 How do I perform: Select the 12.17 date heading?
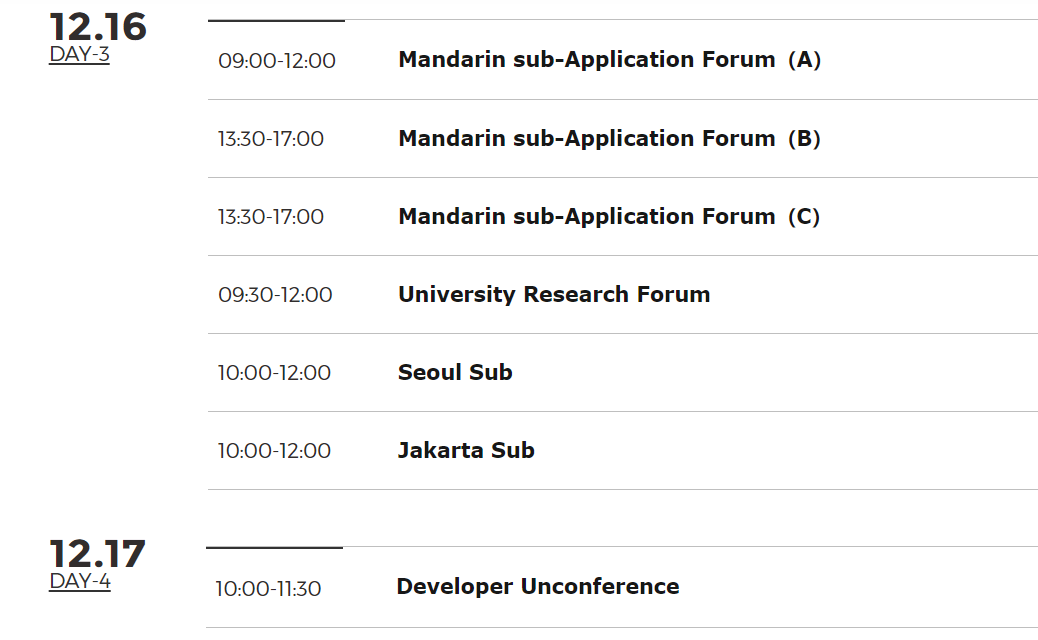(97, 554)
